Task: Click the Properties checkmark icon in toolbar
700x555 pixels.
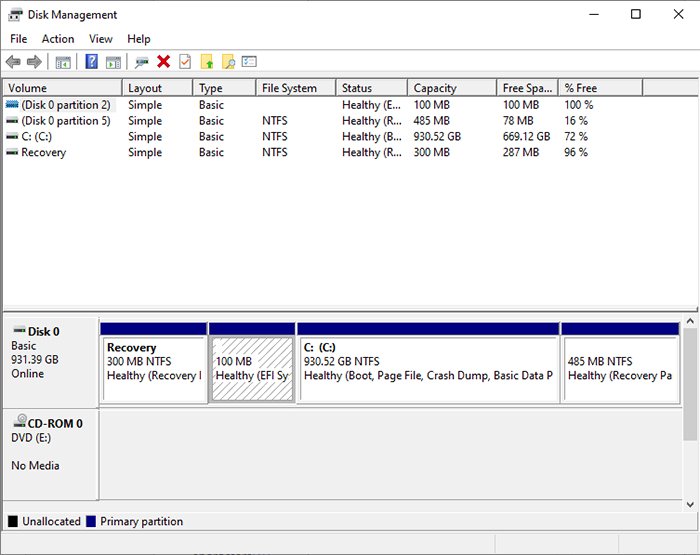Action: 185,62
